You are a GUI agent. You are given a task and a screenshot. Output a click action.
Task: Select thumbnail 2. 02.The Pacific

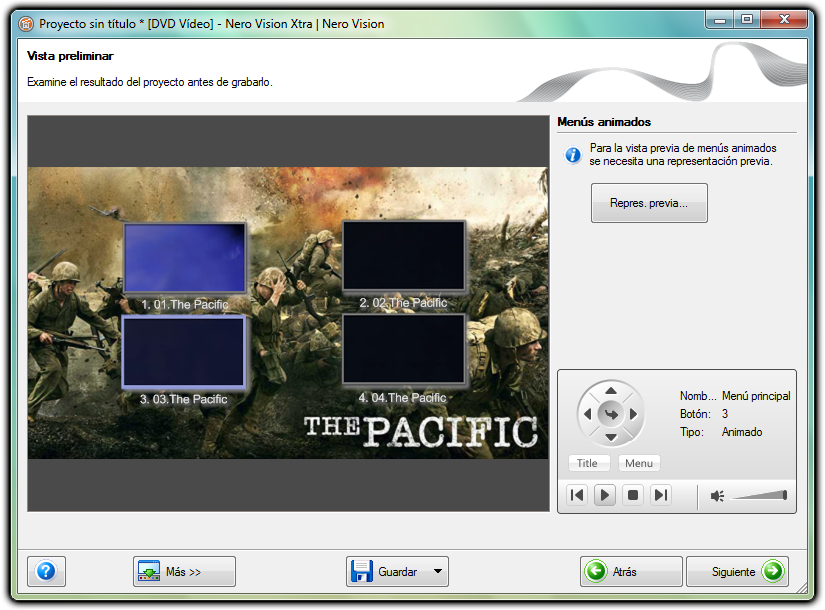(x=404, y=256)
